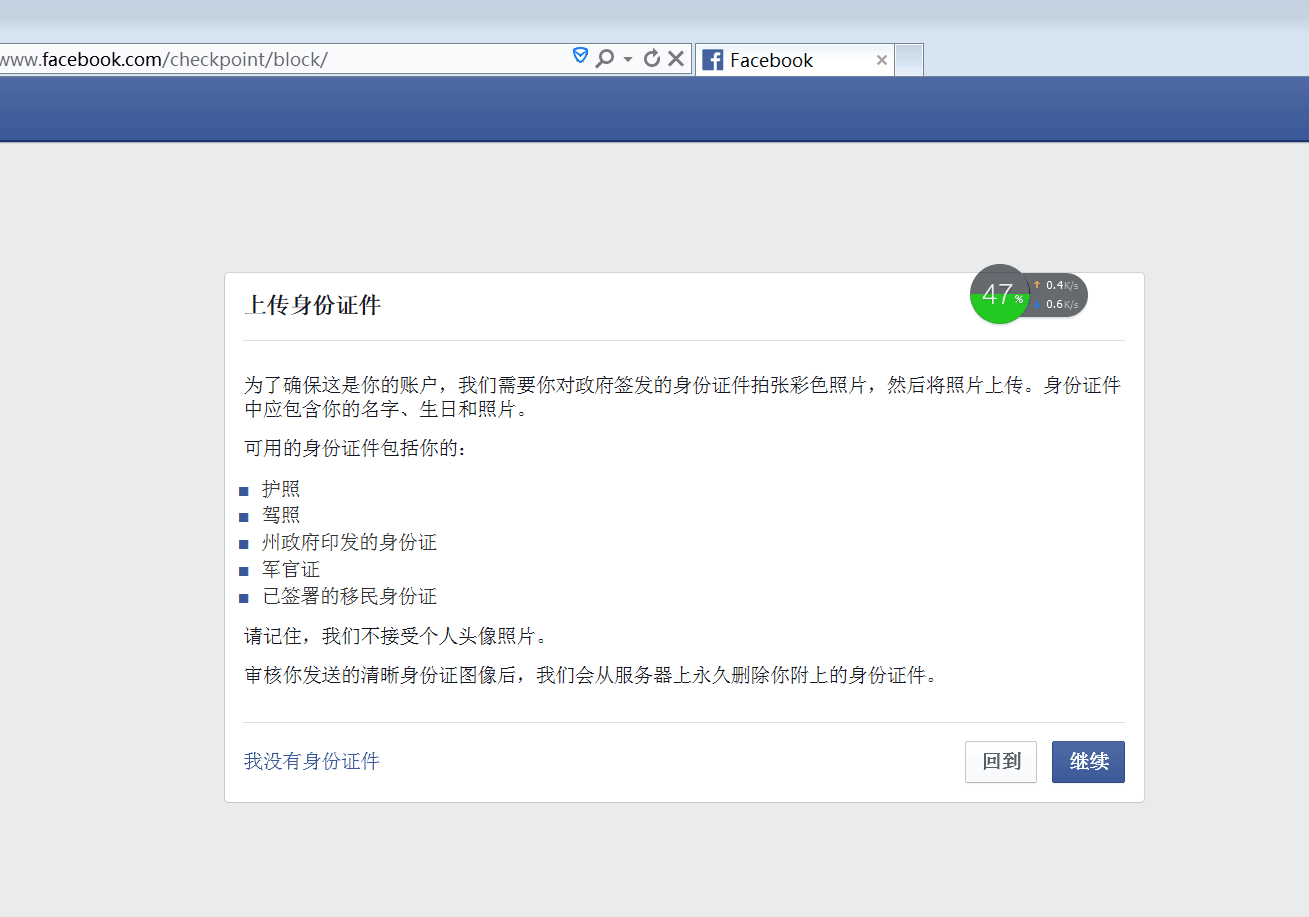This screenshot has height=917, width=1309.
Task: Click the orange upload speed arrow indicator
Action: pos(1036,285)
